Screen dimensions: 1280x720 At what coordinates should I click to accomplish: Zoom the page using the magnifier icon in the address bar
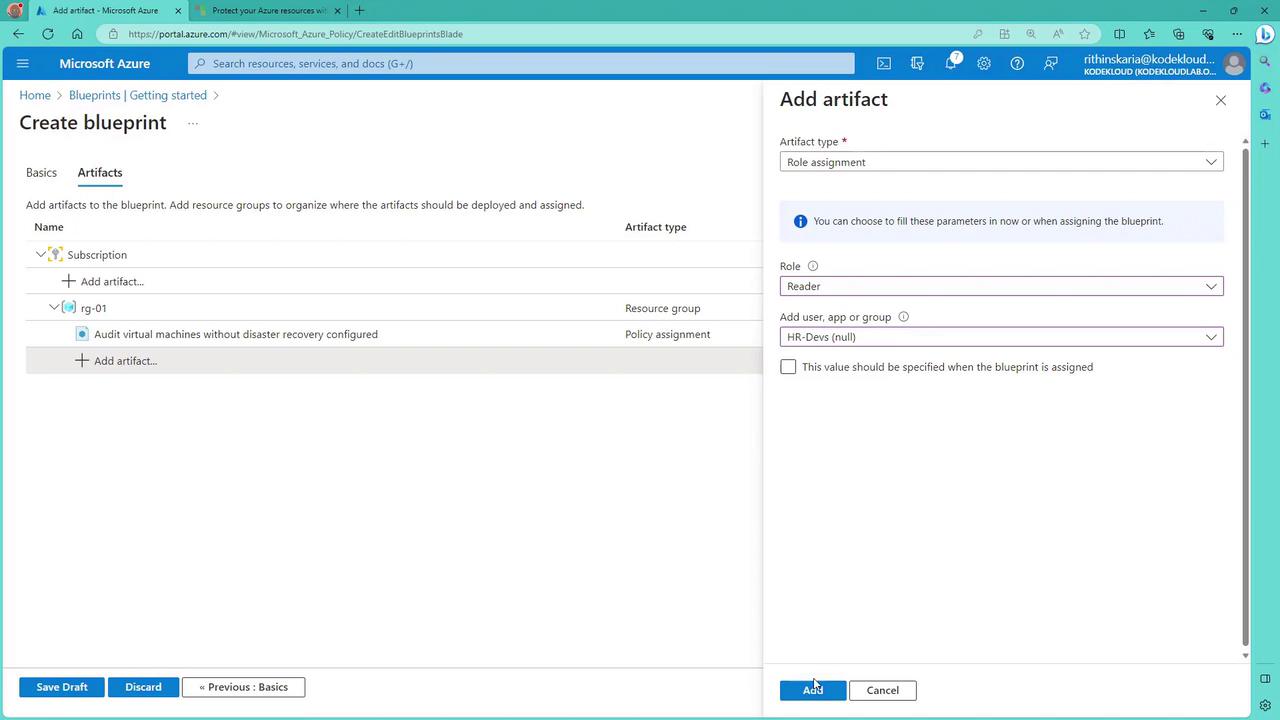(1031, 34)
